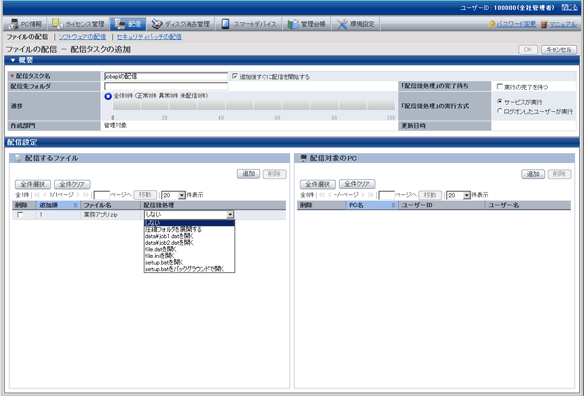
Task: Open the 管理台帳 tab
Action: (x=306, y=24)
